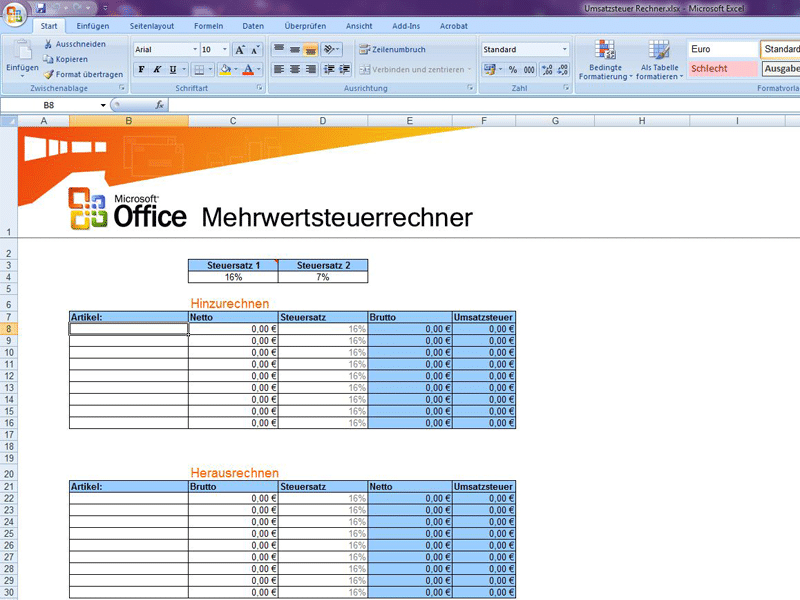Click Verbinden und zentrieren
The image size is (800, 600).
(415, 69)
